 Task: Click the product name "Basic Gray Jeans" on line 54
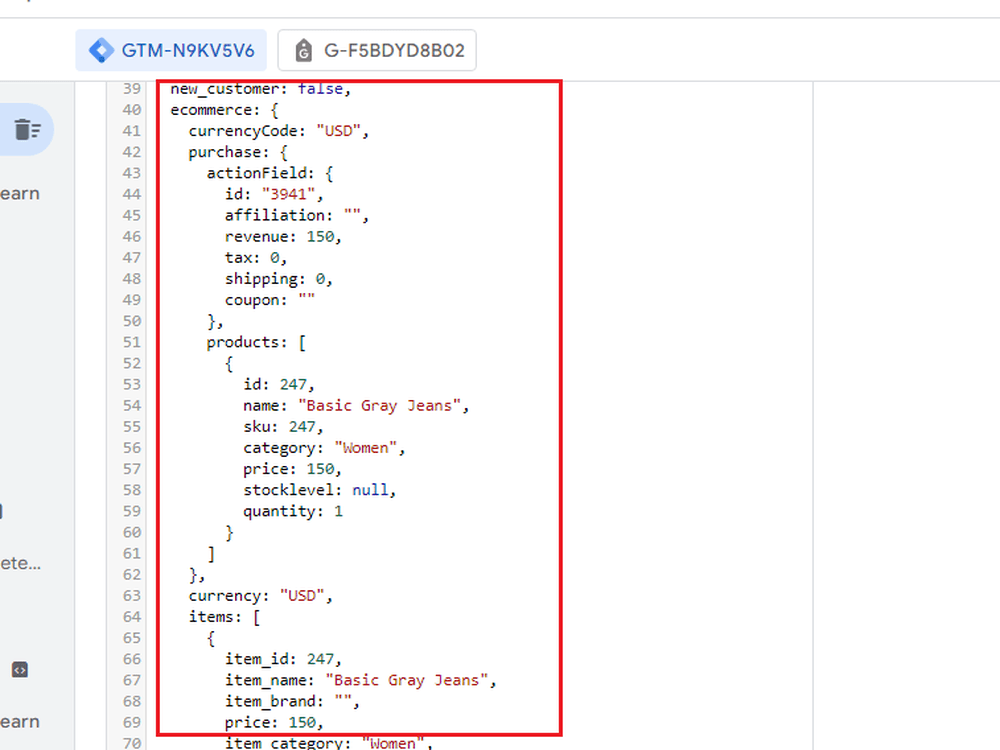379,406
